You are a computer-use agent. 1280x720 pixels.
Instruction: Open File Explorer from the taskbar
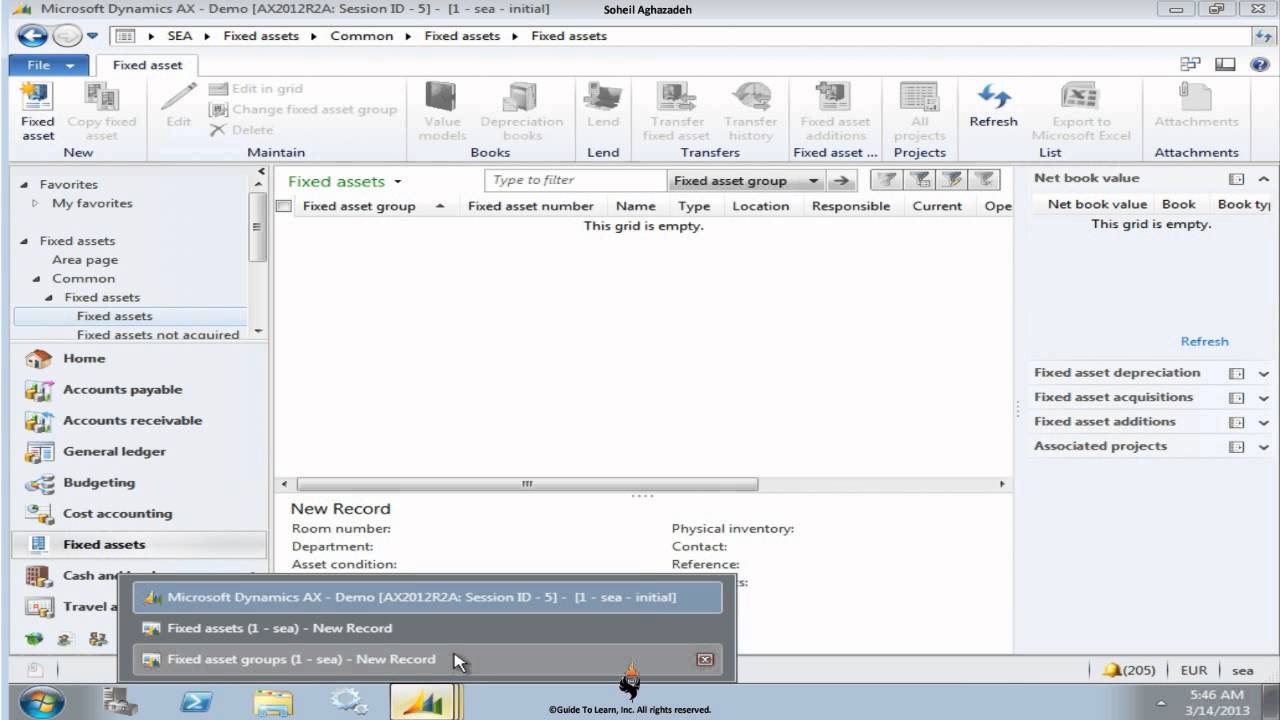click(272, 702)
